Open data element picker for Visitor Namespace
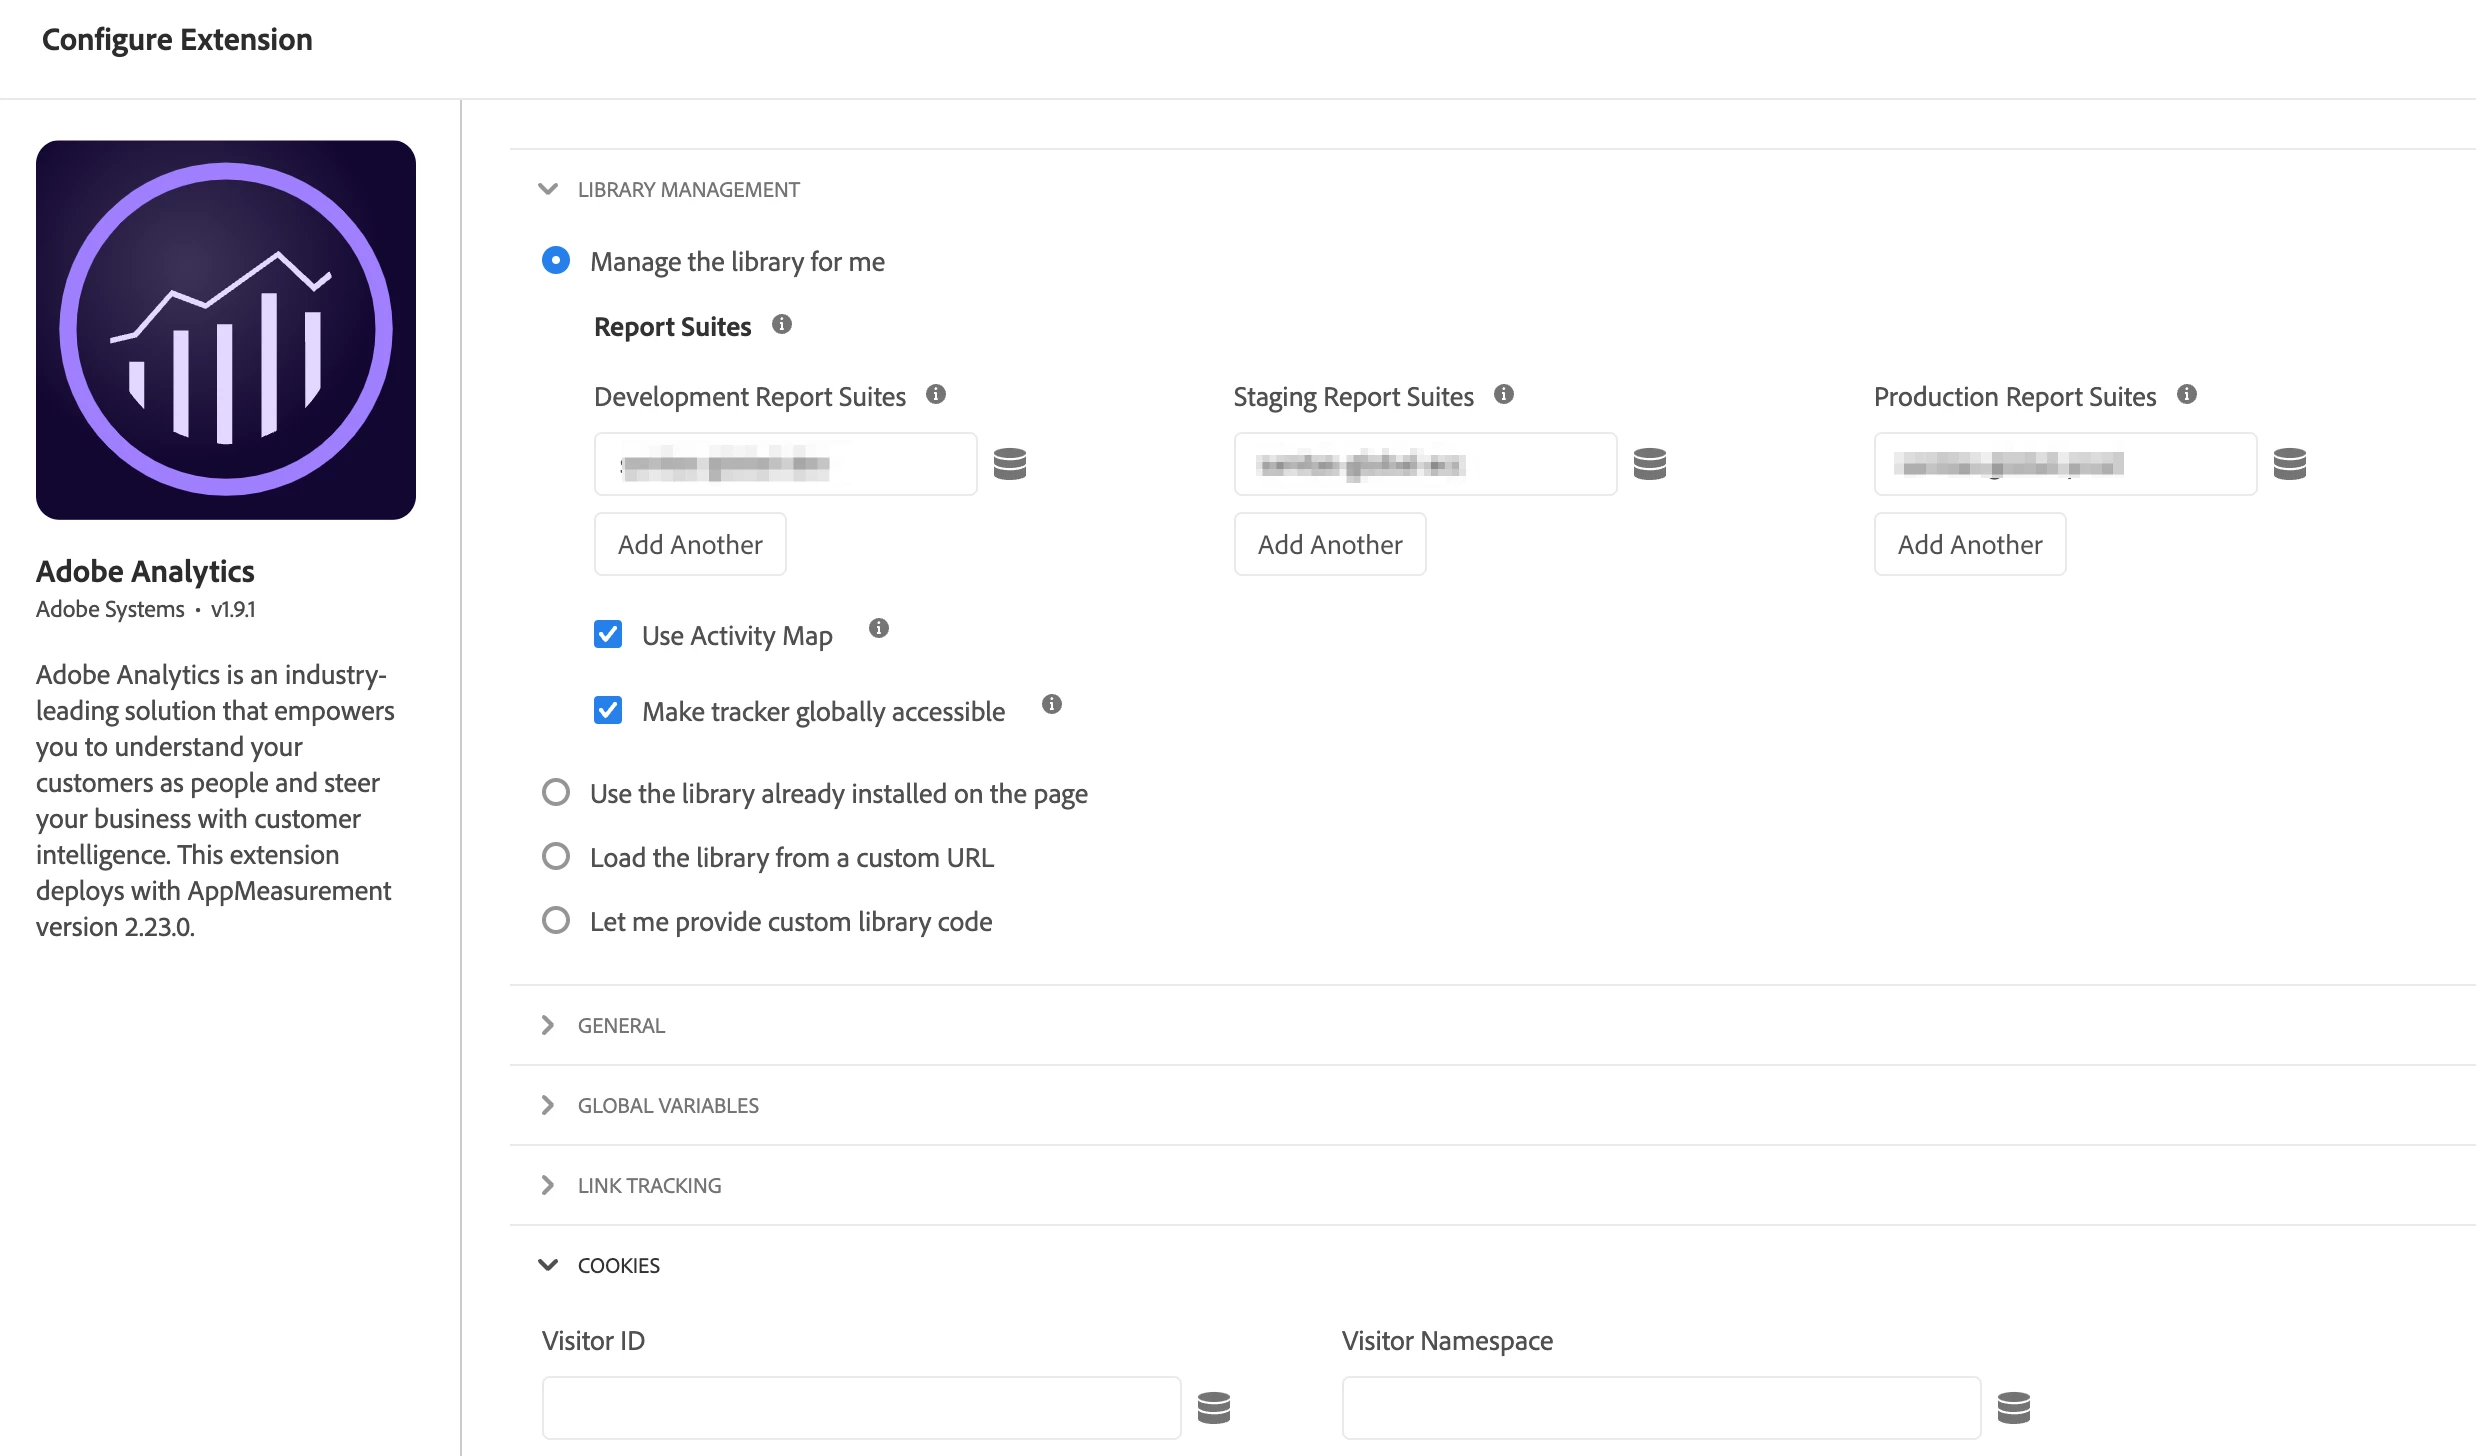The height and width of the screenshot is (1456, 2476). point(2014,1408)
